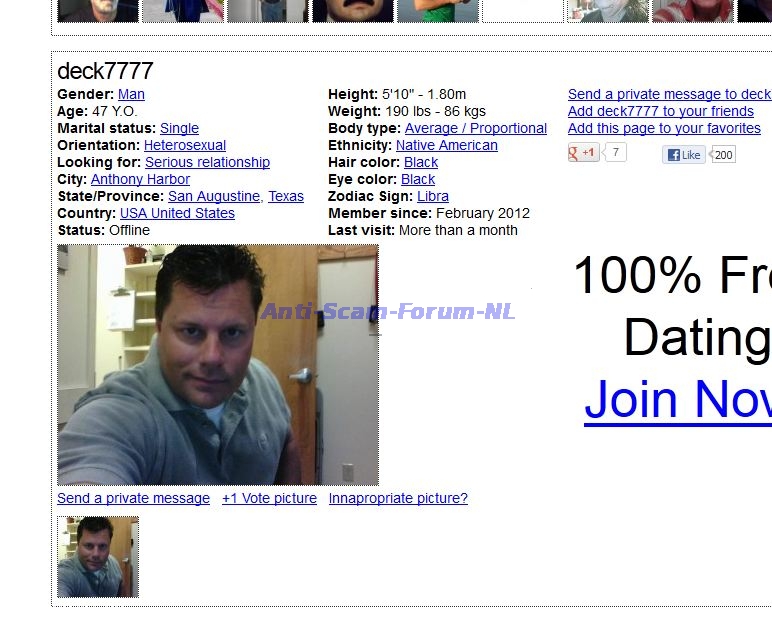
Task: Select the 'Serious relationship' link
Action: 207,162
